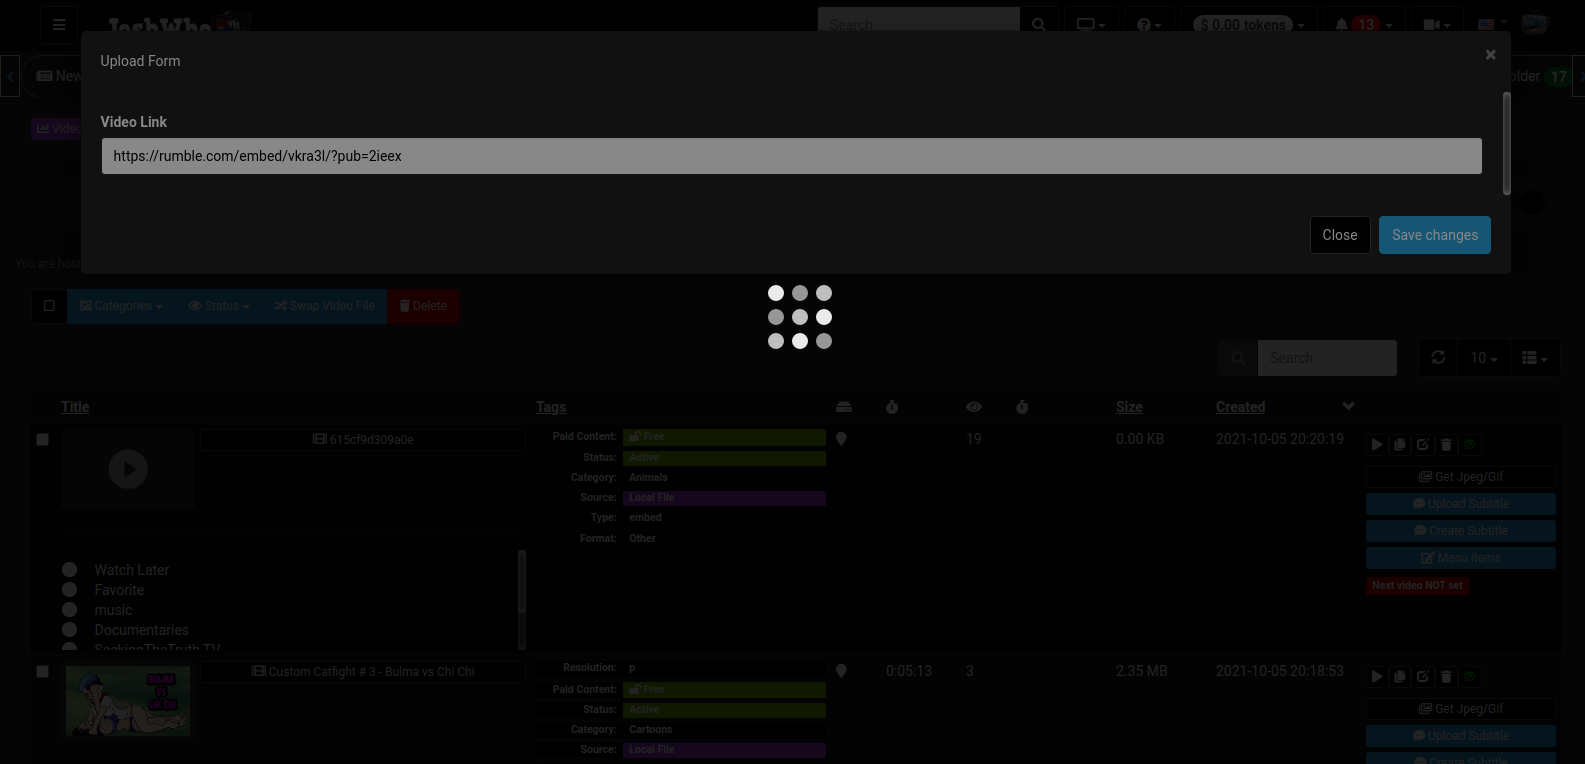Play the 615cf9d309a0e video
The width and height of the screenshot is (1585, 764).
(1377, 445)
